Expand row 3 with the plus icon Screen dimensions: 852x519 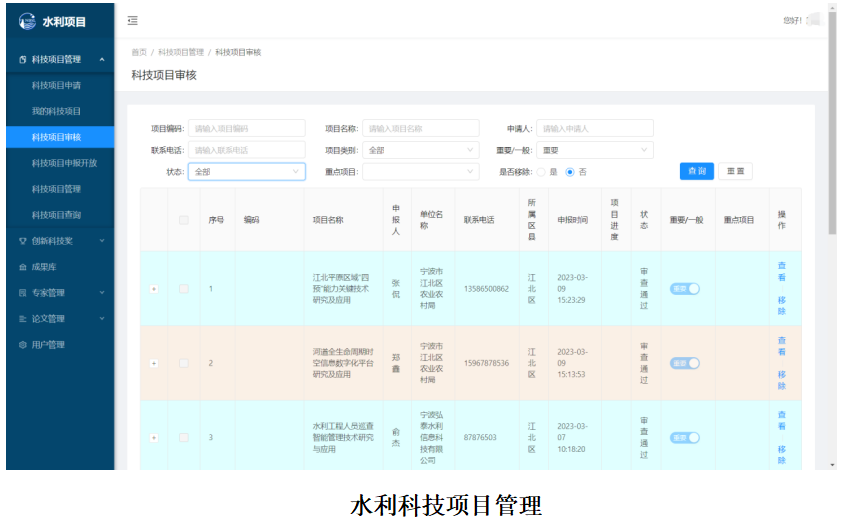(154, 437)
